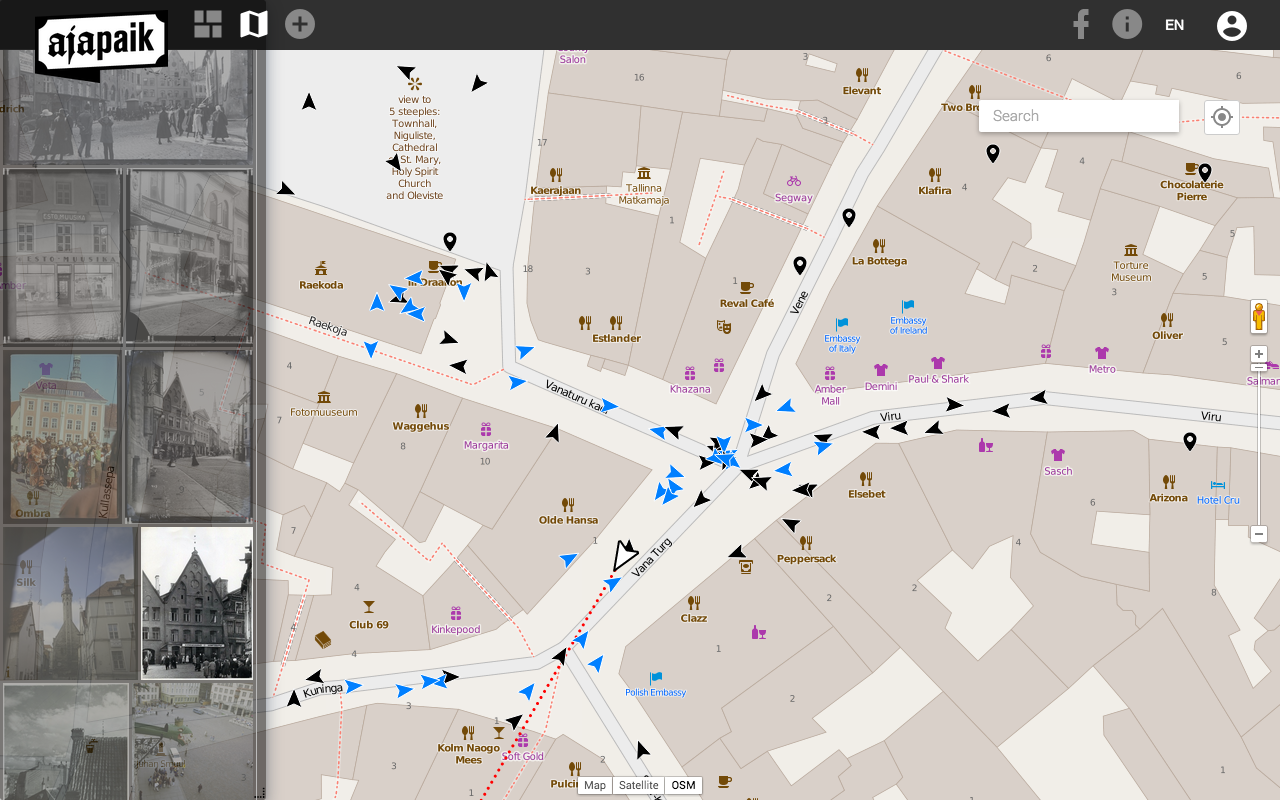Select pin marker above Reval Café
Screen dimensions: 1280x800
click(800, 265)
